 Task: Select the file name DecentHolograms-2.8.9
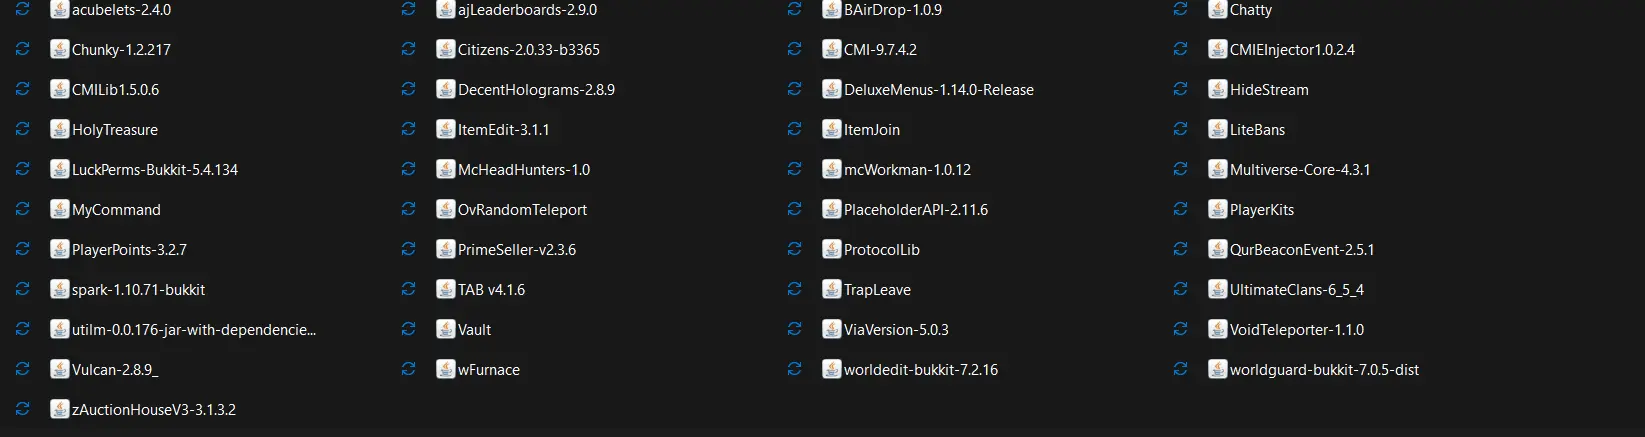coord(536,90)
